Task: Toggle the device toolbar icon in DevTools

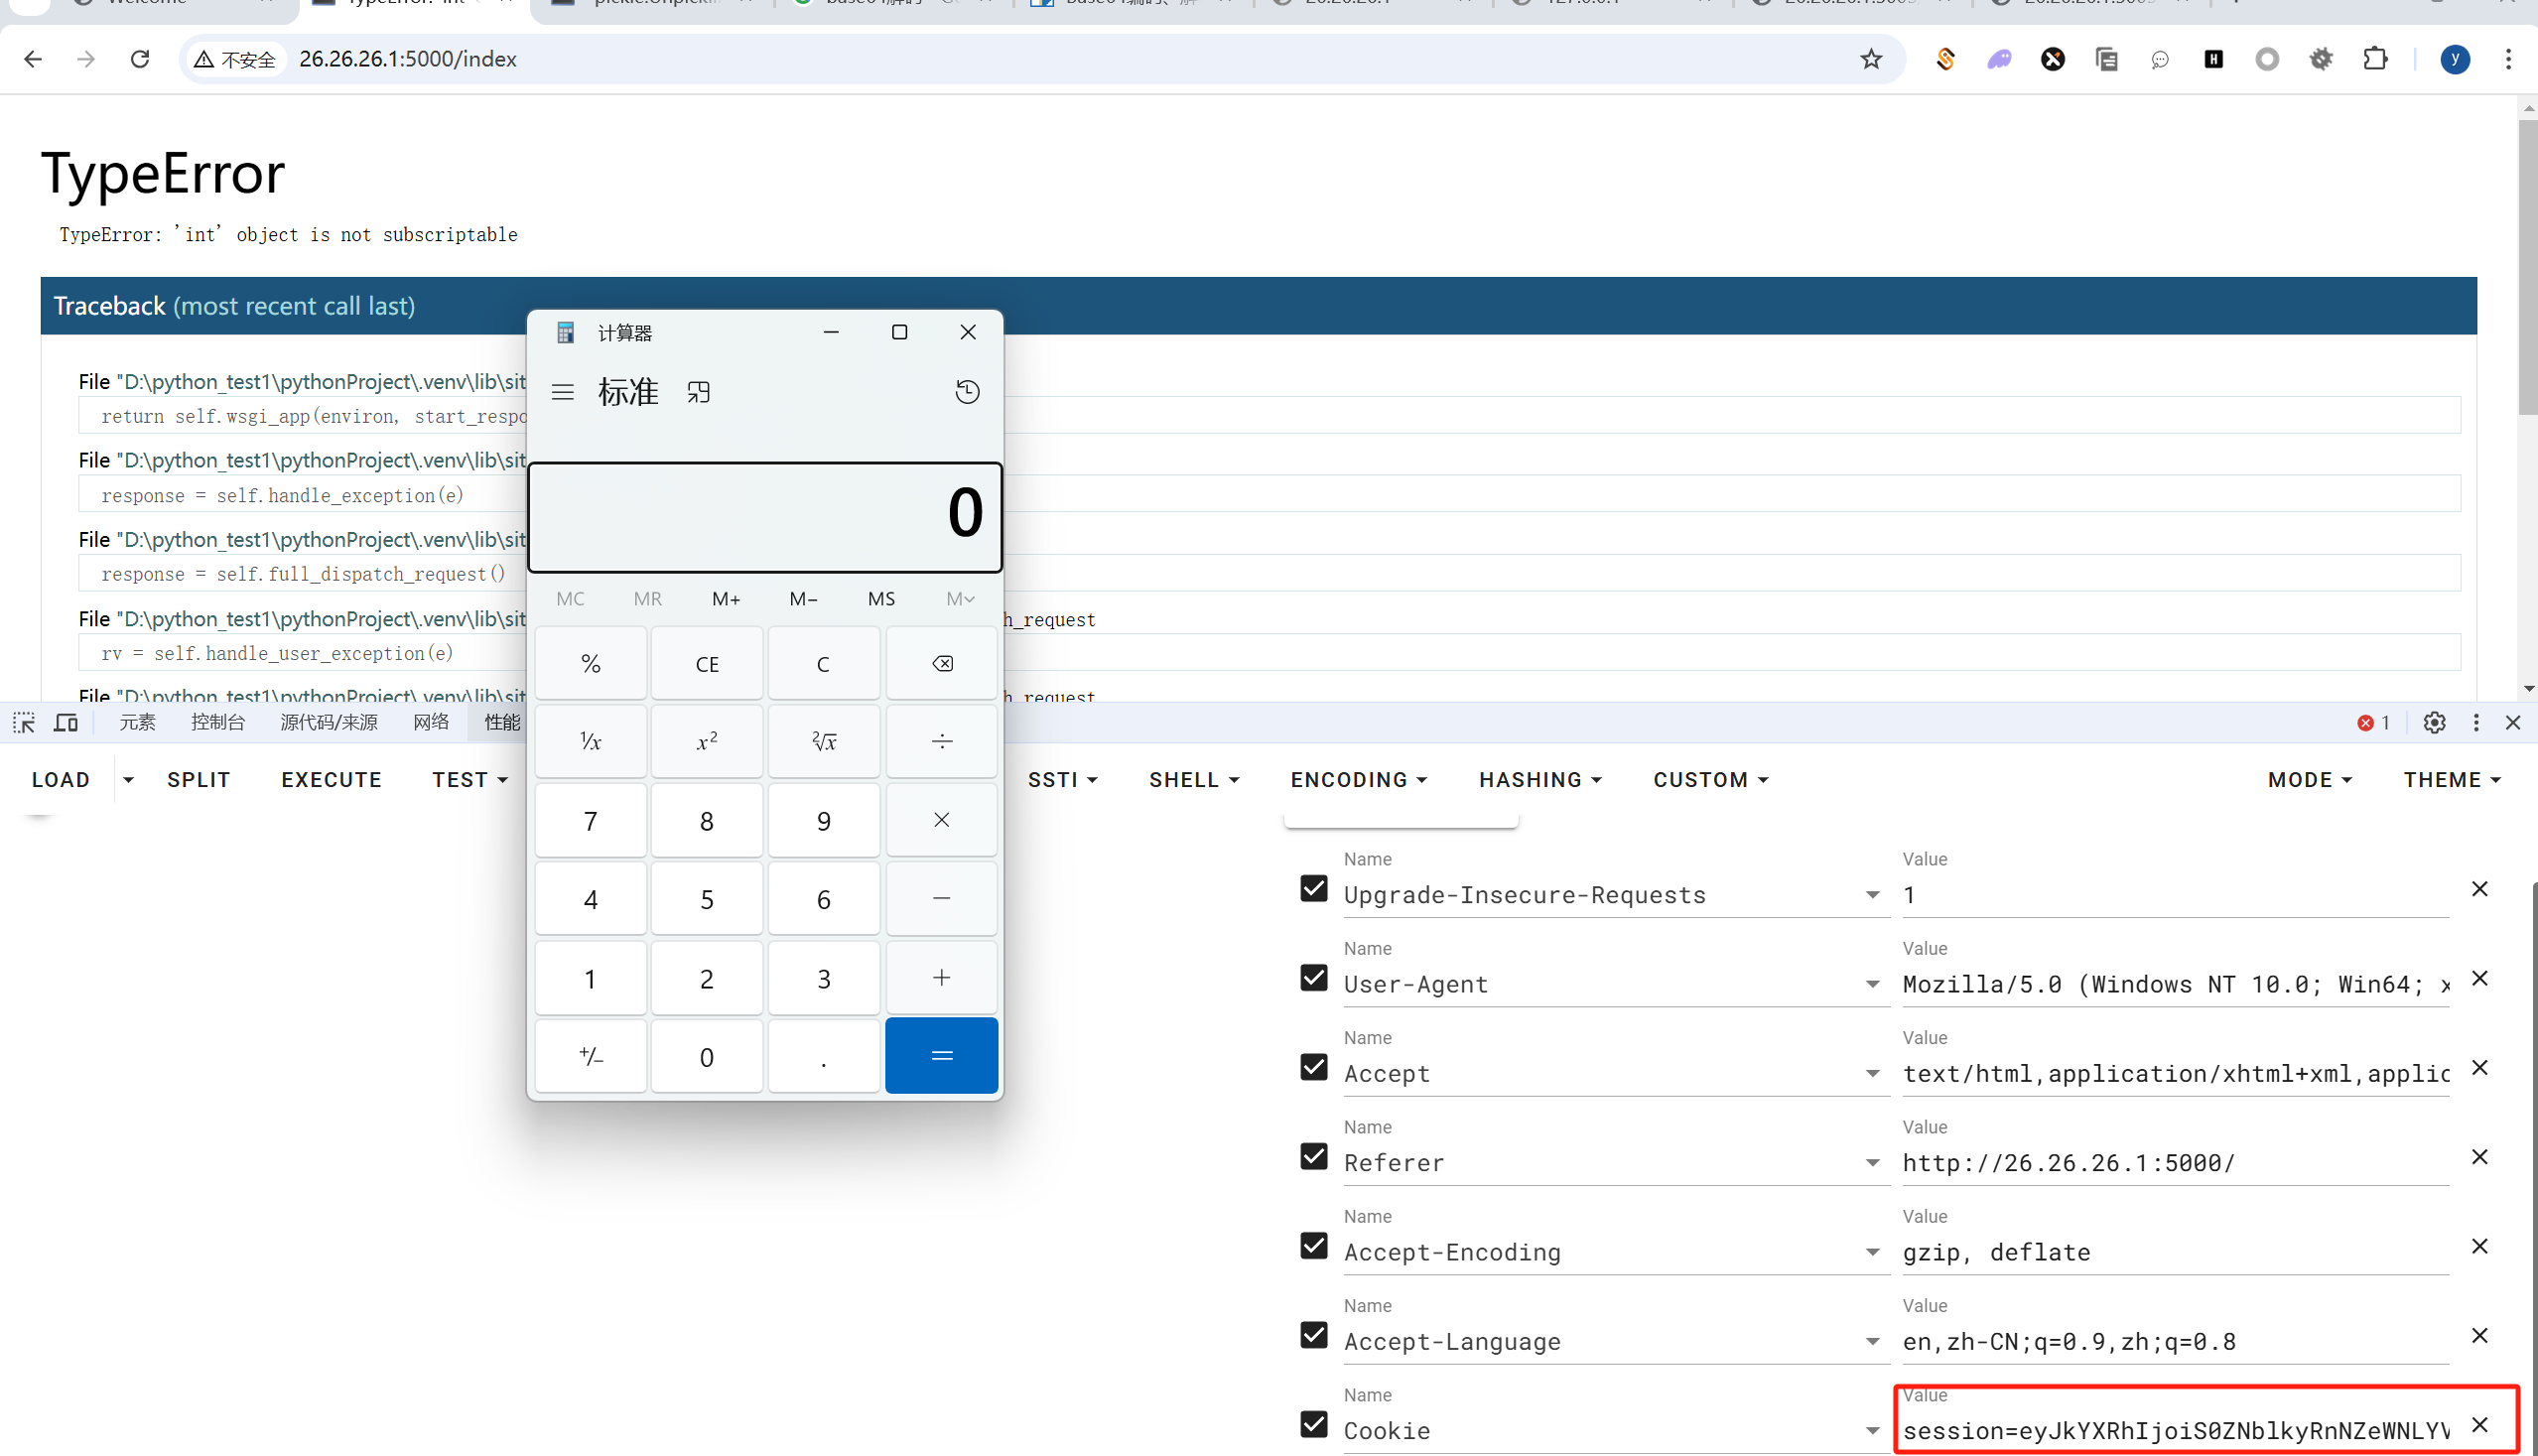Action: pyautogui.click(x=66, y=722)
